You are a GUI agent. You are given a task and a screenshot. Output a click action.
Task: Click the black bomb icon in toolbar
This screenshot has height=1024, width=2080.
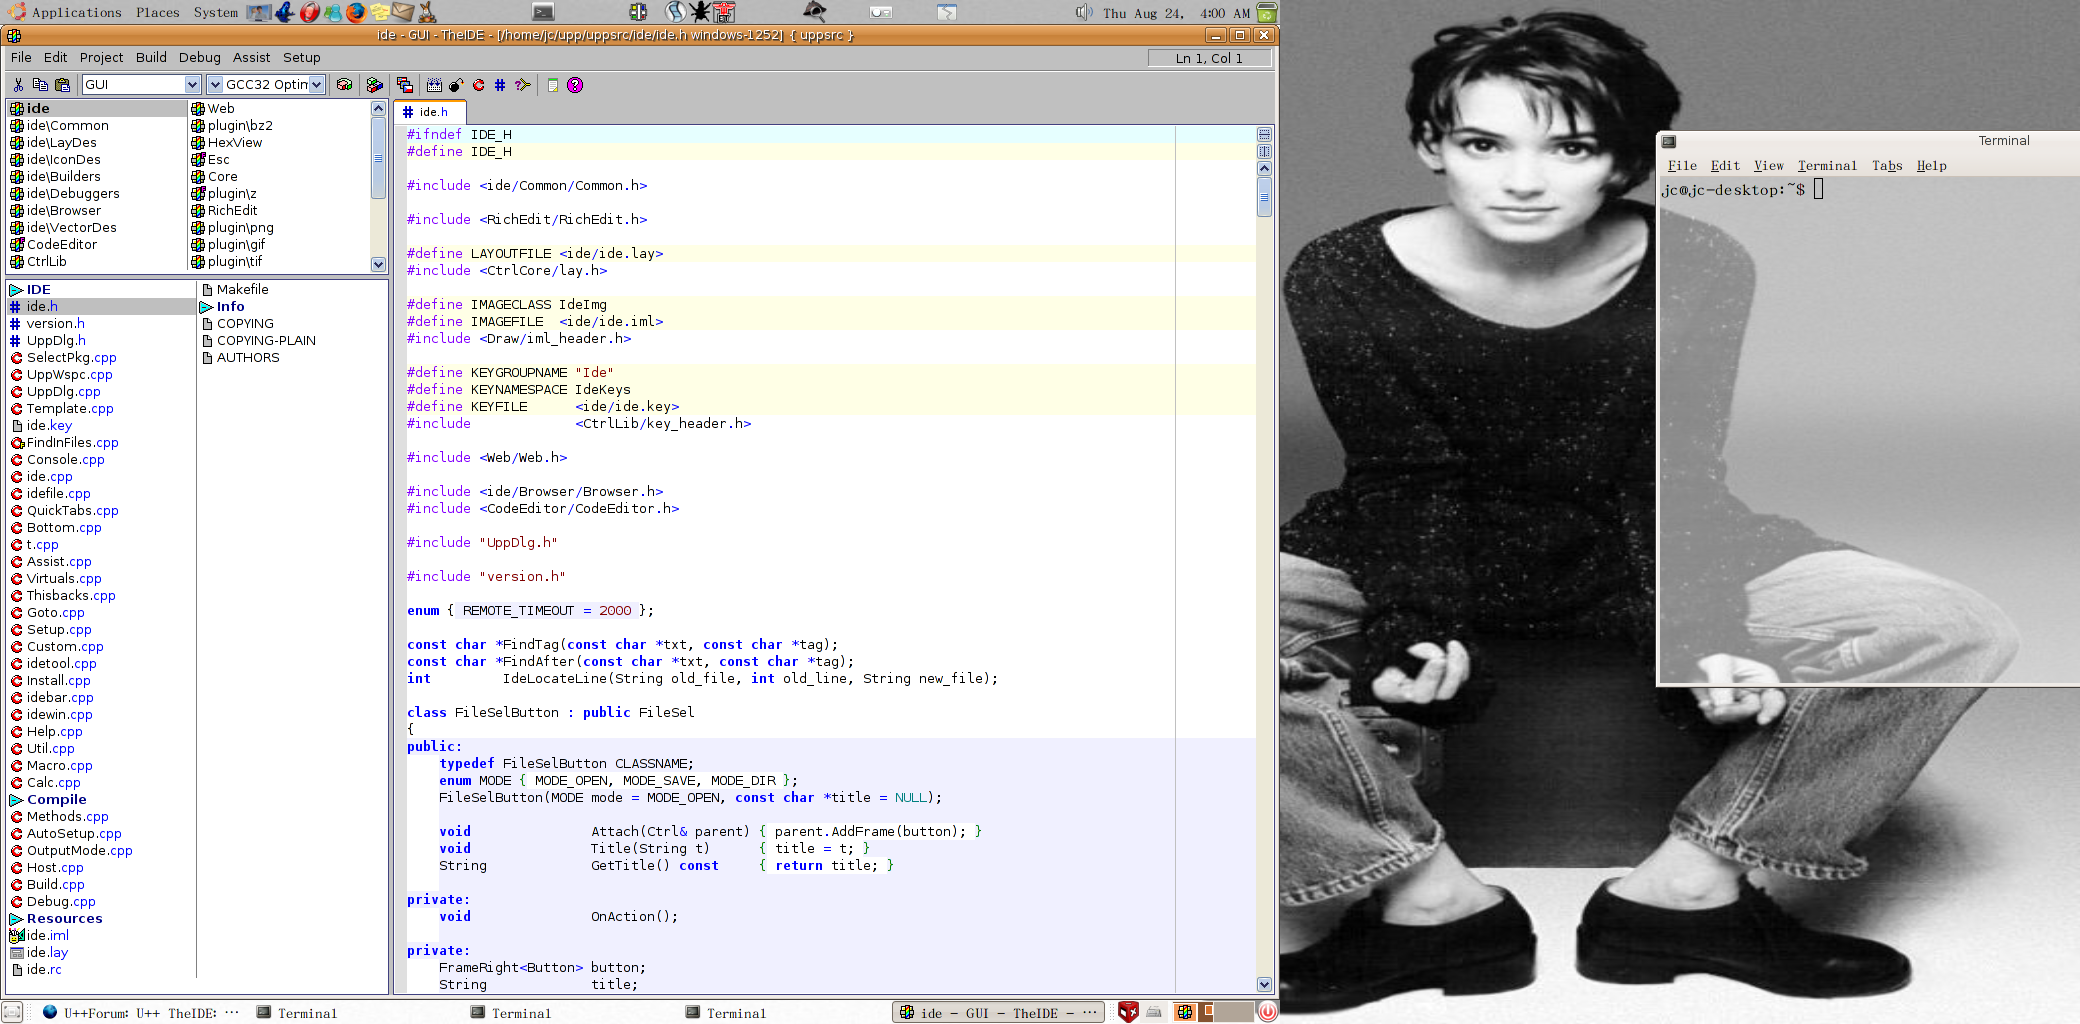click(x=456, y=85)
